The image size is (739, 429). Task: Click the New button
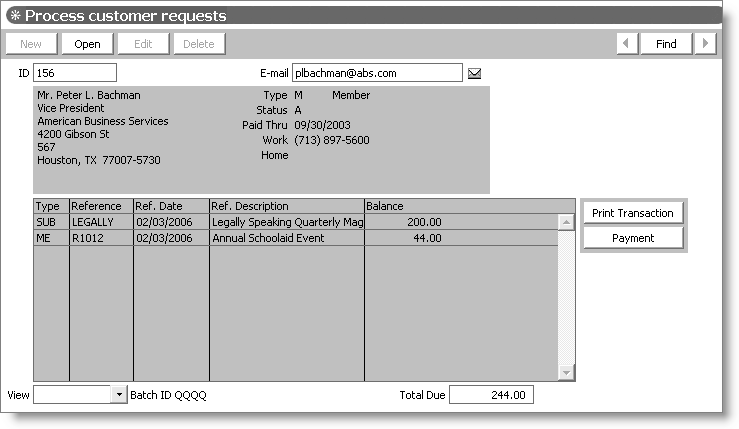31,44
